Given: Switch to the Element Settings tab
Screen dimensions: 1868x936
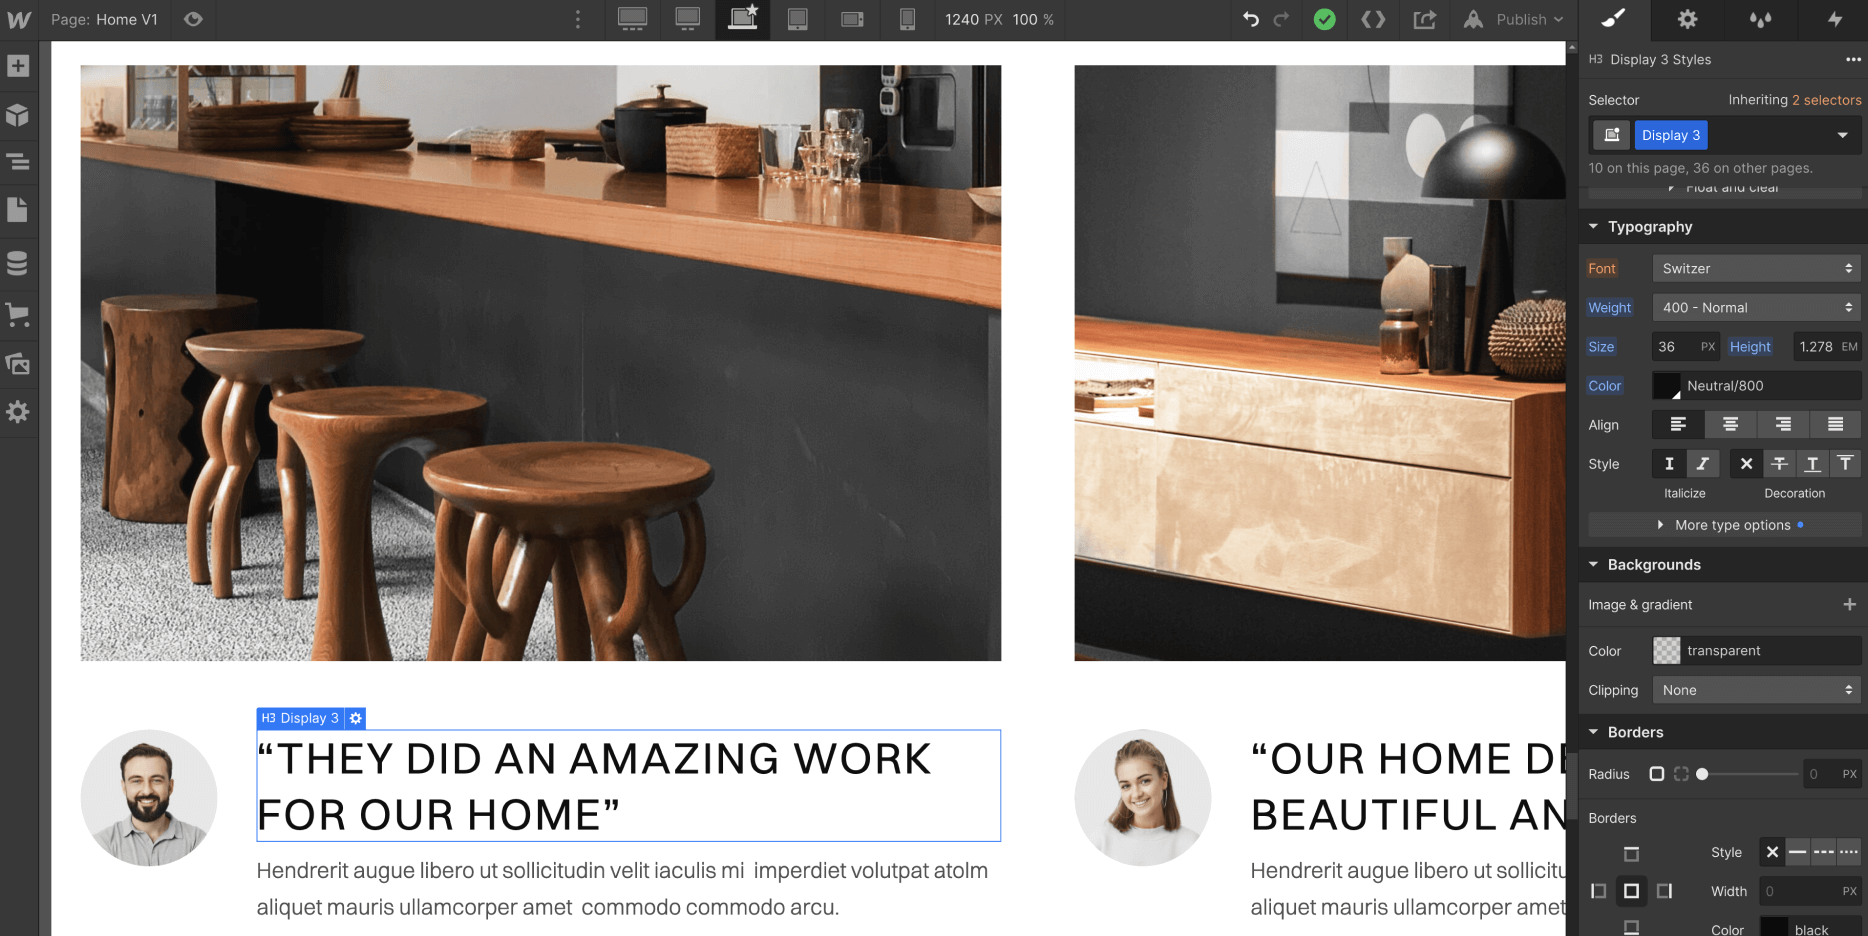Looking at the screenshot, I should (x=1687, y=20).
